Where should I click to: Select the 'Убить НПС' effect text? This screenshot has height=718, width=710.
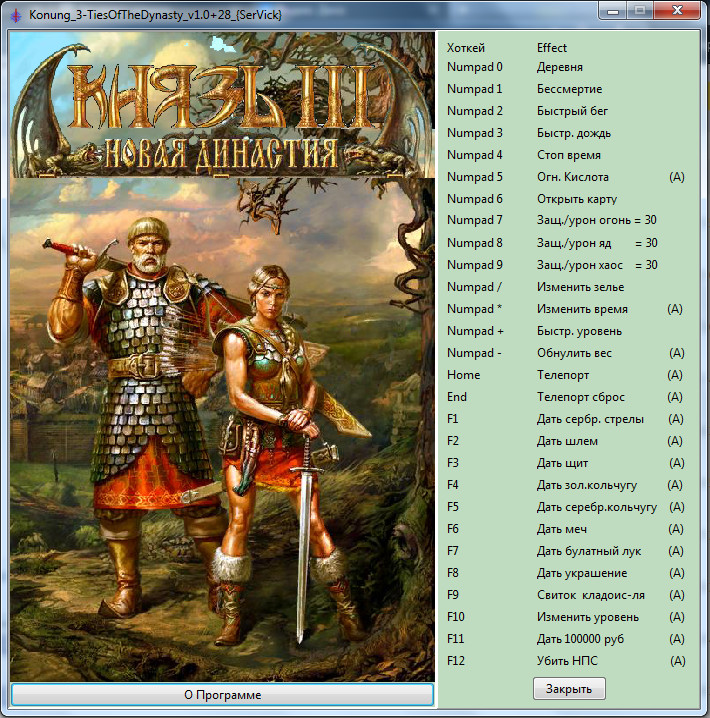(x=567, y=661)
